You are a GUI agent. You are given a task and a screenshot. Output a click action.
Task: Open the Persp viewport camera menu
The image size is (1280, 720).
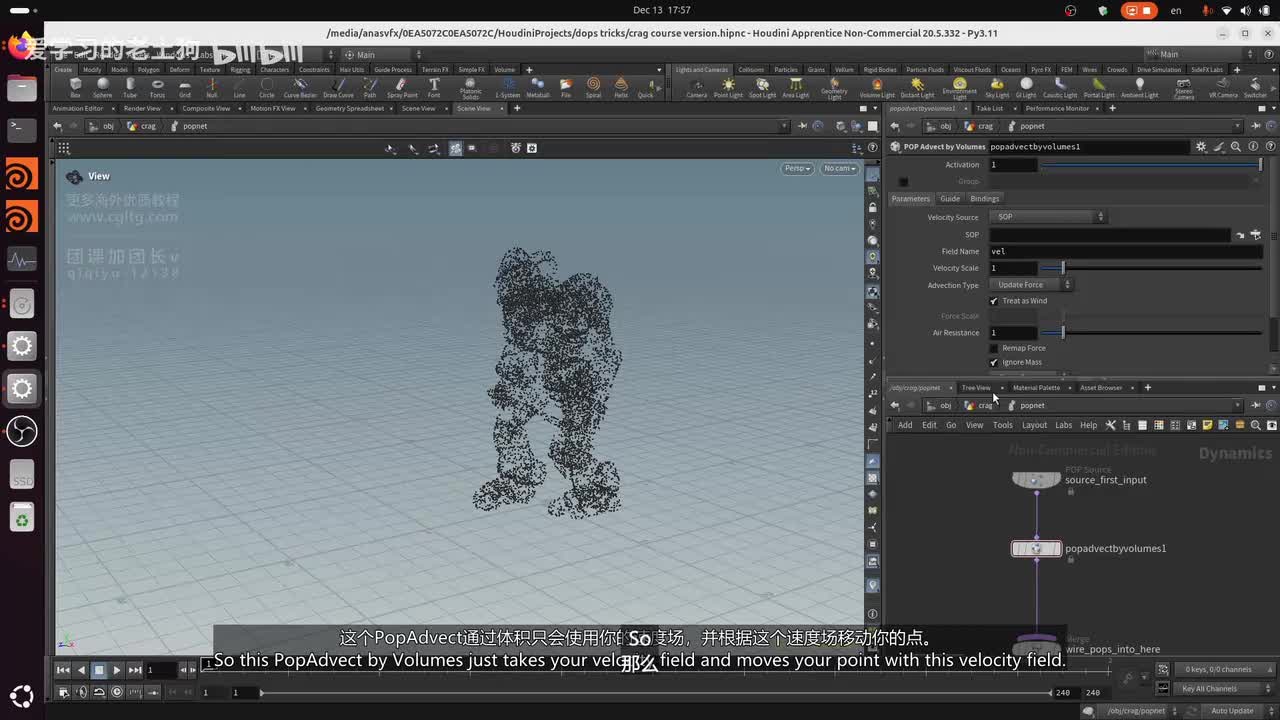click(x=797, y=168)
